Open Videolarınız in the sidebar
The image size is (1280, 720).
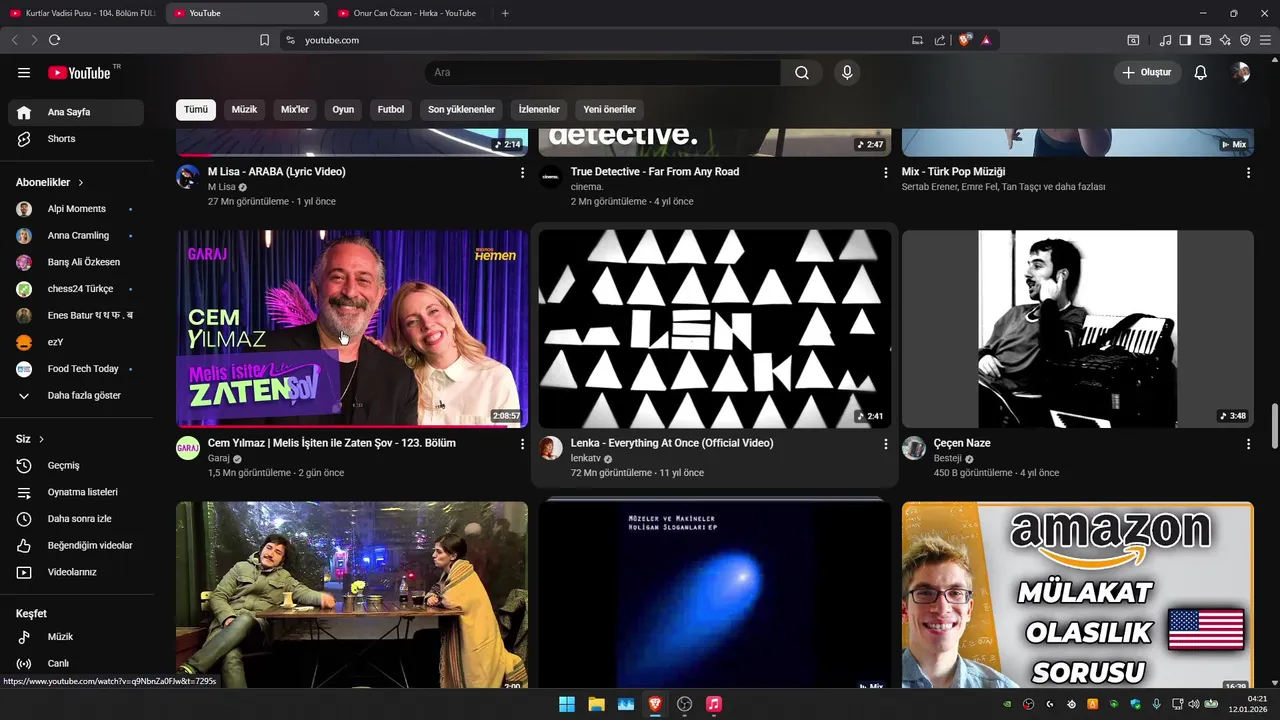coord(76,572)
